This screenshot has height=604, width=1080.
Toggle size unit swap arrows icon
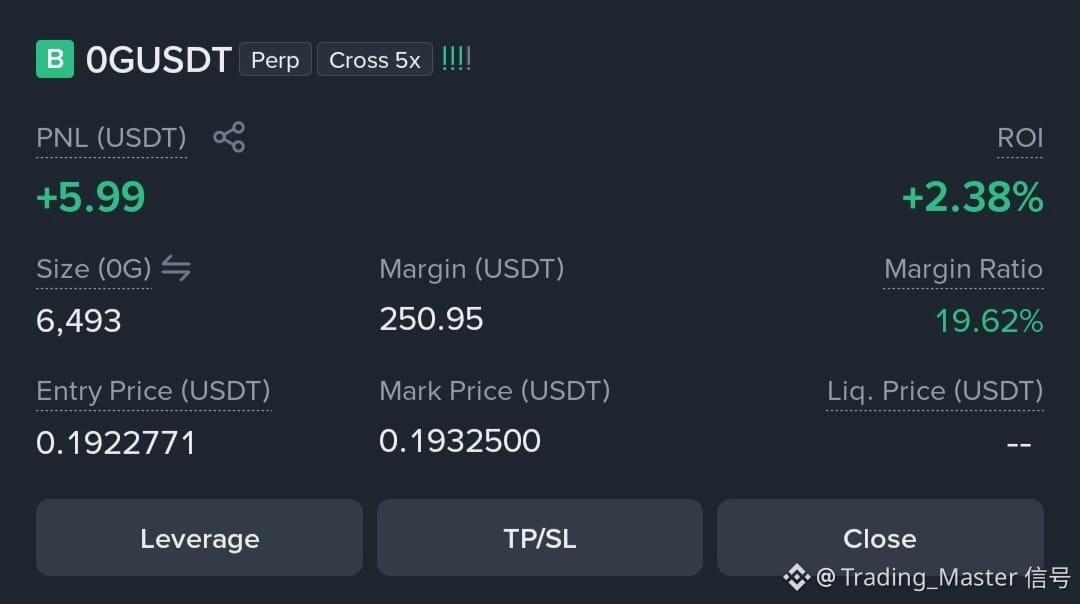pyautogui.click(x=176, y=268)
